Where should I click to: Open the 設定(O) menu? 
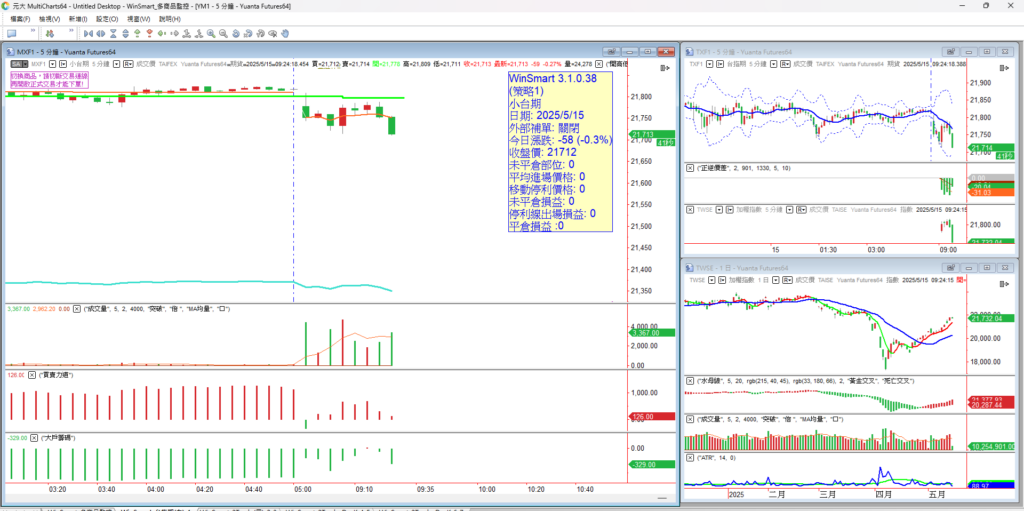[x=107, y=19]
